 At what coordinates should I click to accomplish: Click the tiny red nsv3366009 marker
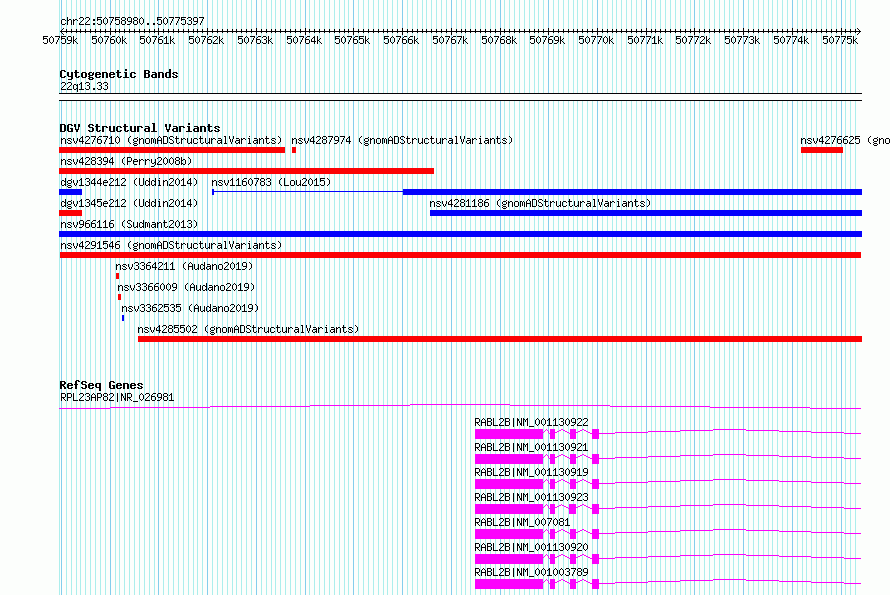119,297
